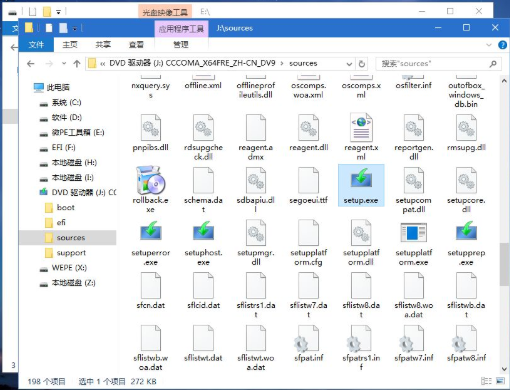Select the reagent.dll file icon
510x390 pixels.
tap(308, 127)
